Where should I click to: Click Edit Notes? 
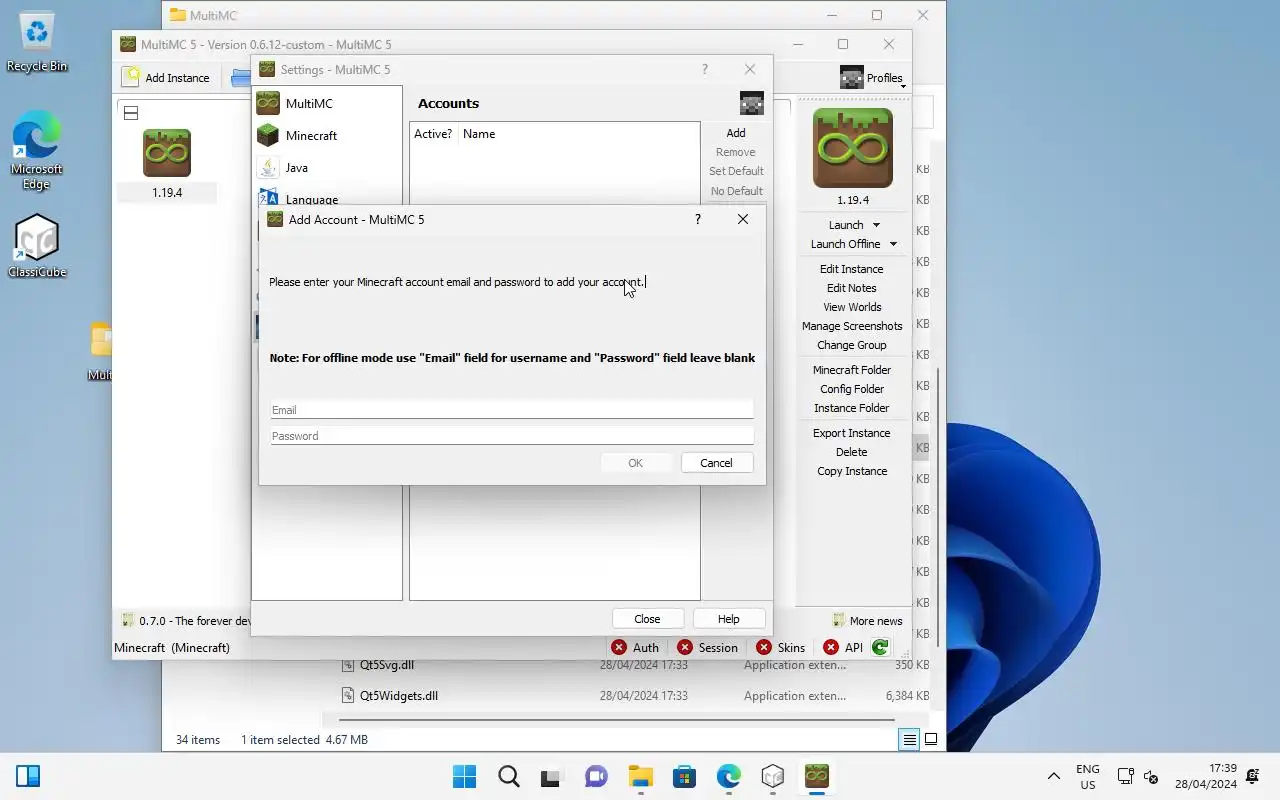coord(852,288)
